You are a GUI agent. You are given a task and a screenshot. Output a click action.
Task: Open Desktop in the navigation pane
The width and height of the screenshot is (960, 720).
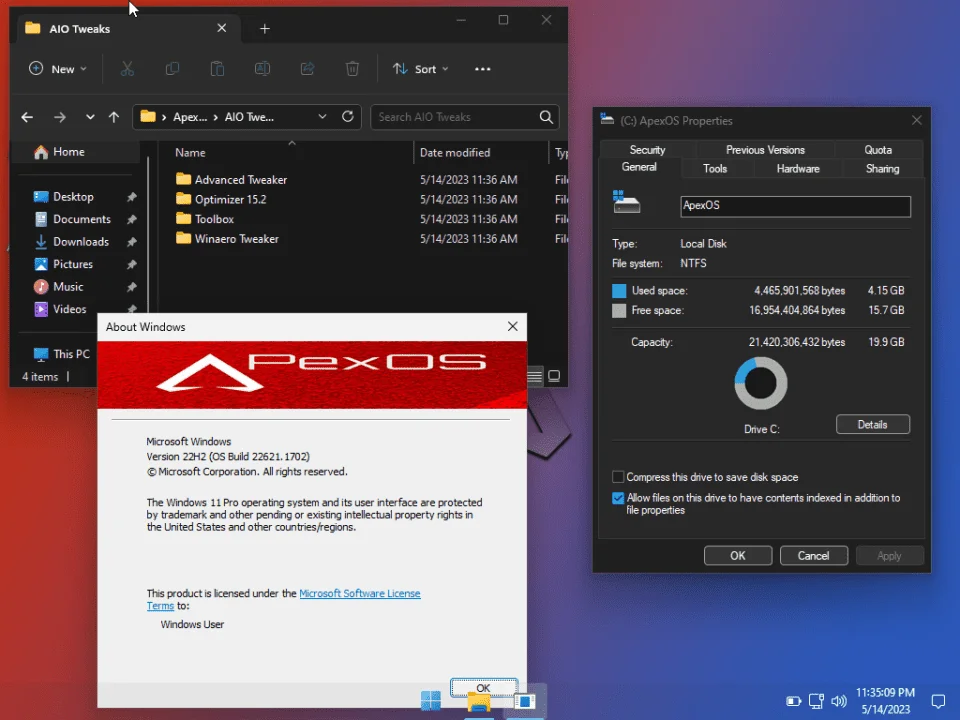click(73, 197)
